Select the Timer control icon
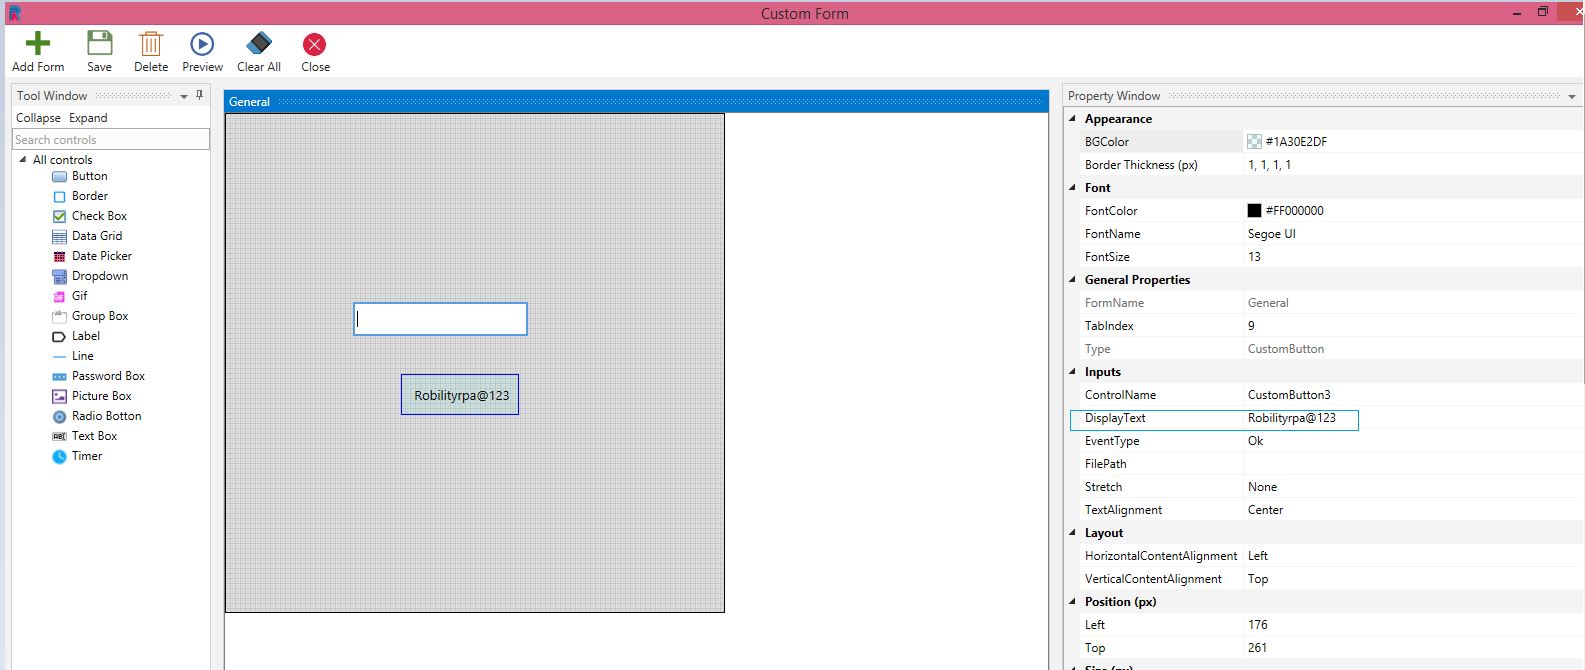 coord(59,456)
